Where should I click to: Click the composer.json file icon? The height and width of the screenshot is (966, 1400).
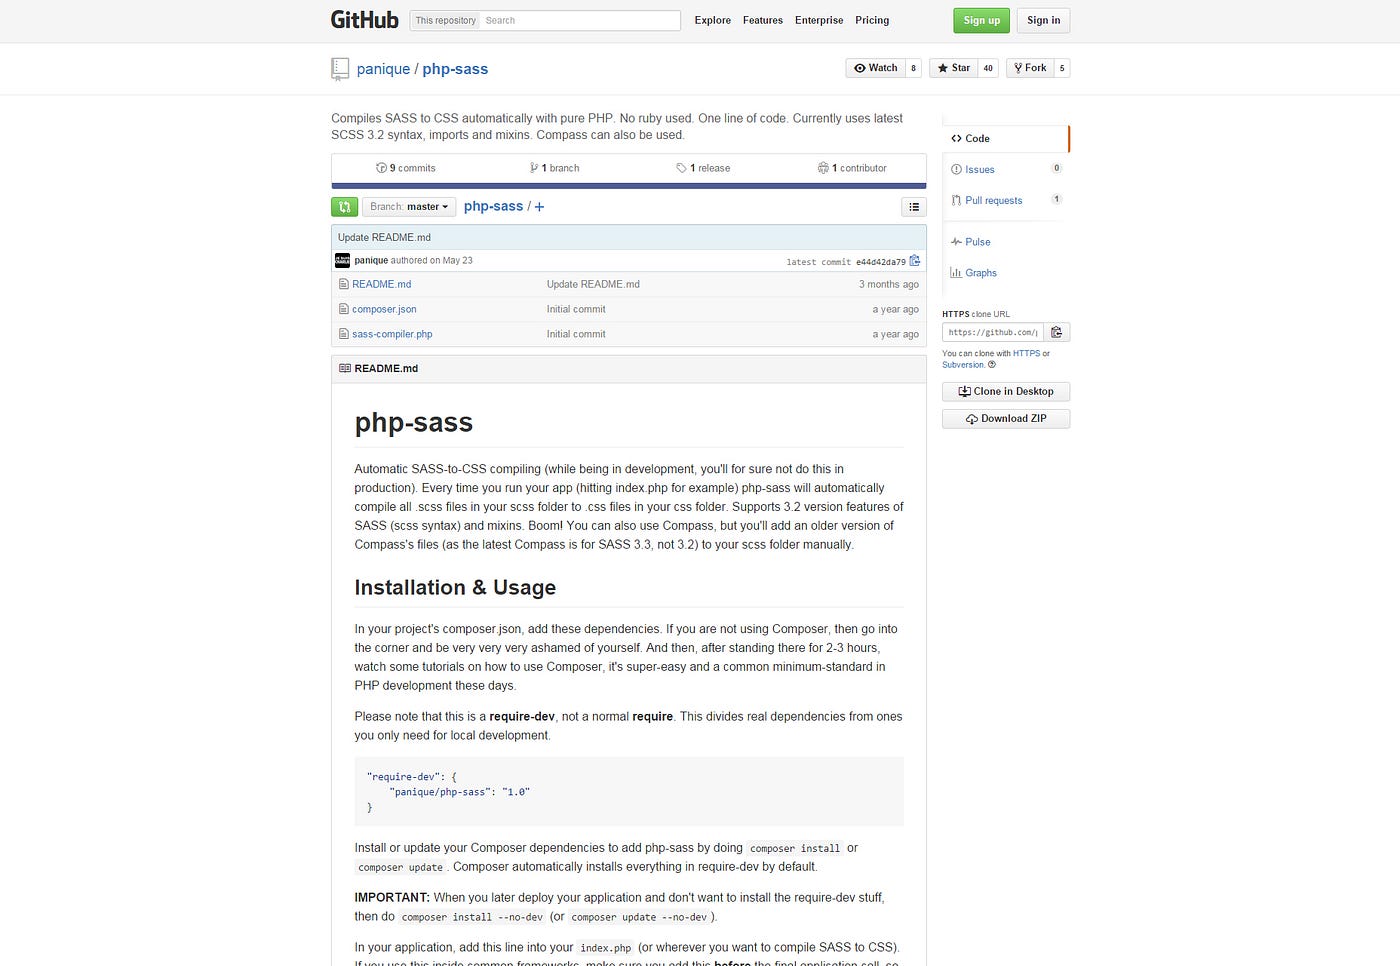coord(344,309)
